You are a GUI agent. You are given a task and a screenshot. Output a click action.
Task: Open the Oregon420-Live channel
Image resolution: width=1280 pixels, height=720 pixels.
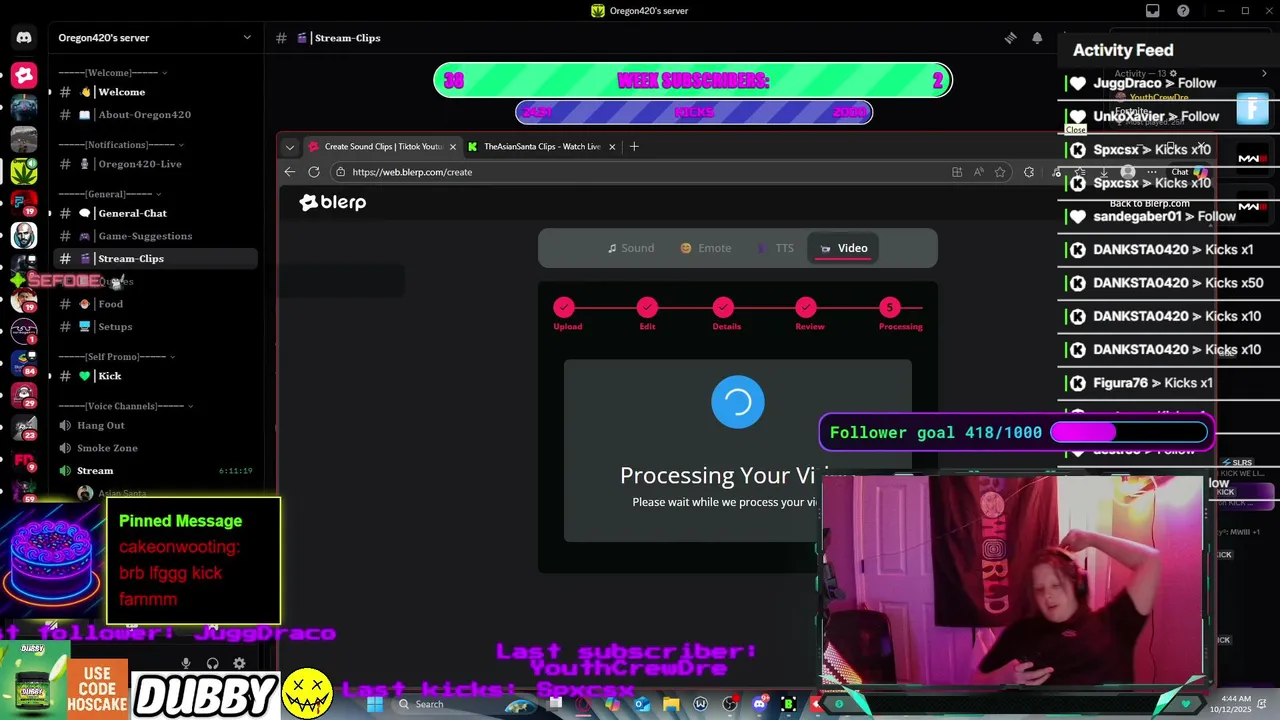155,164
